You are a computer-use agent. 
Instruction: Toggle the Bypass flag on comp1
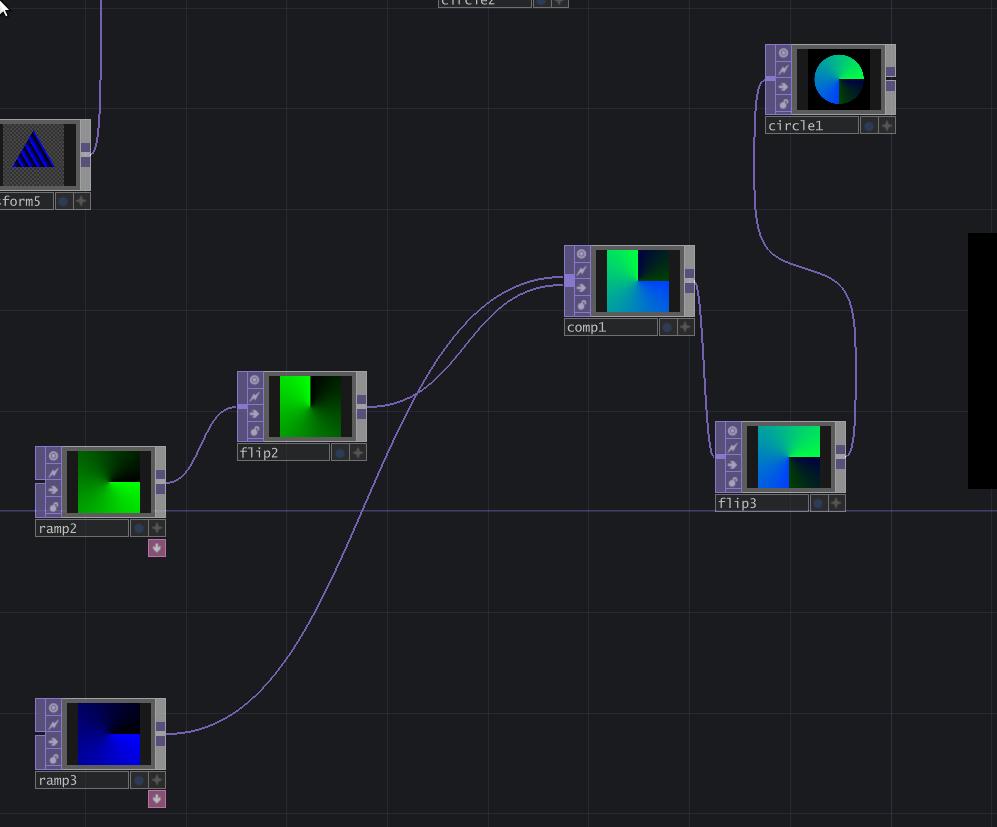click(x=581, y=288)
